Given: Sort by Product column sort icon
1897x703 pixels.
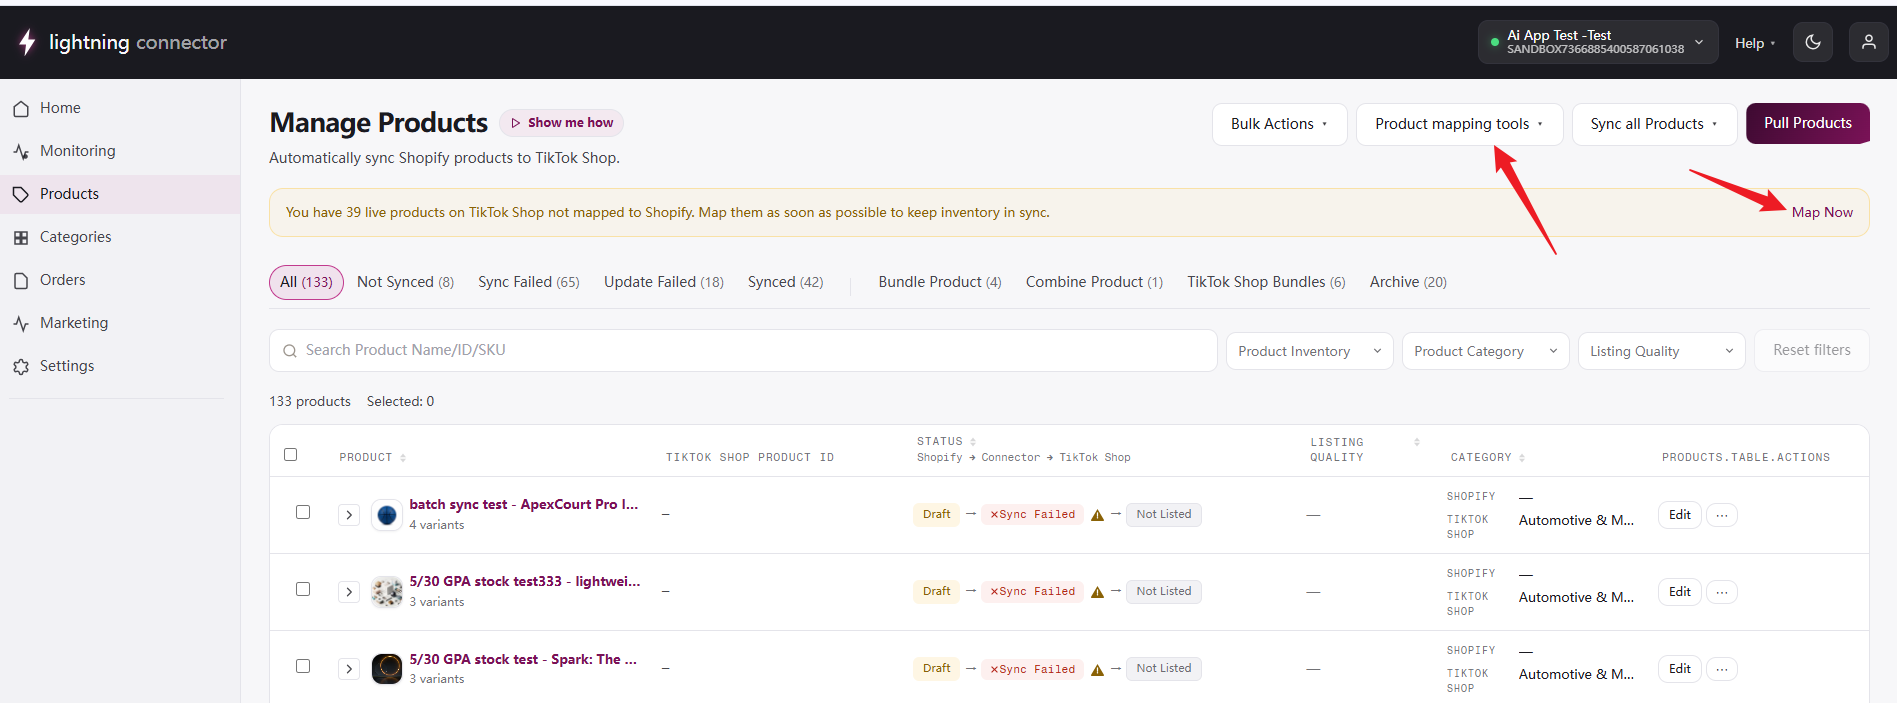Looking at the screenshot, I should [403, 458].
